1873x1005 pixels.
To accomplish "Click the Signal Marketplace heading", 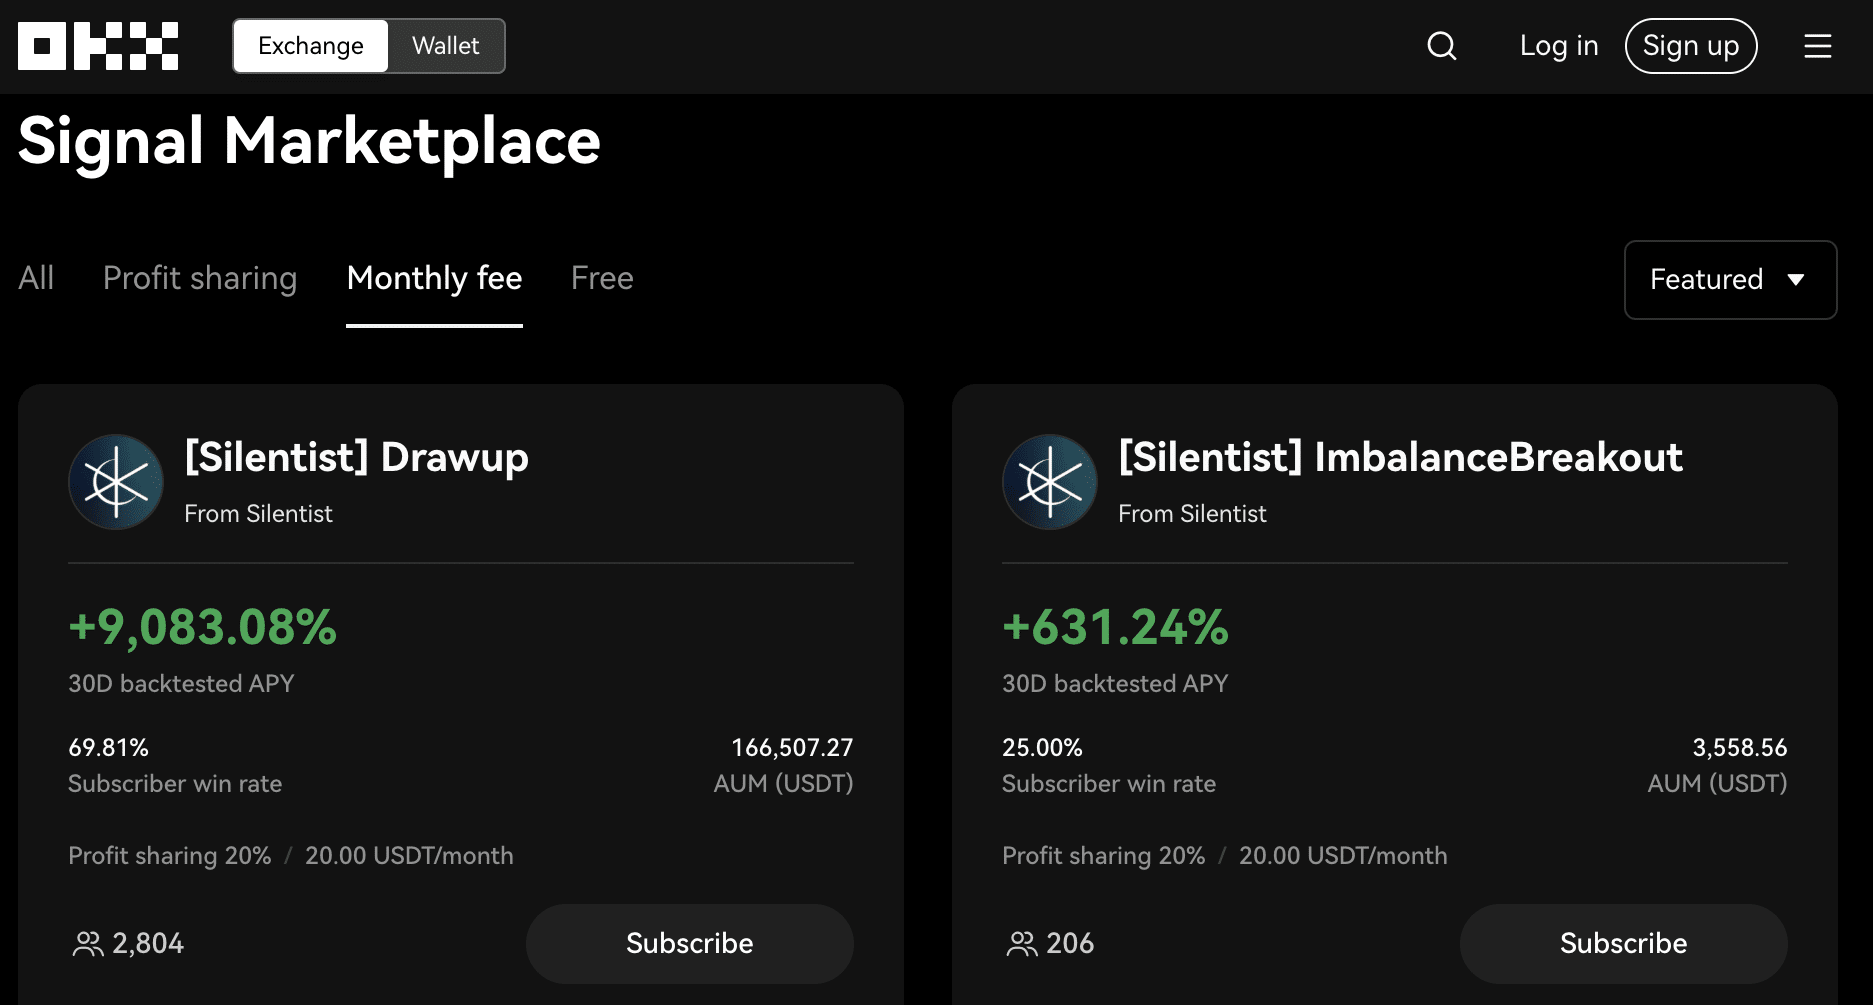I will (x=309, y=141).
